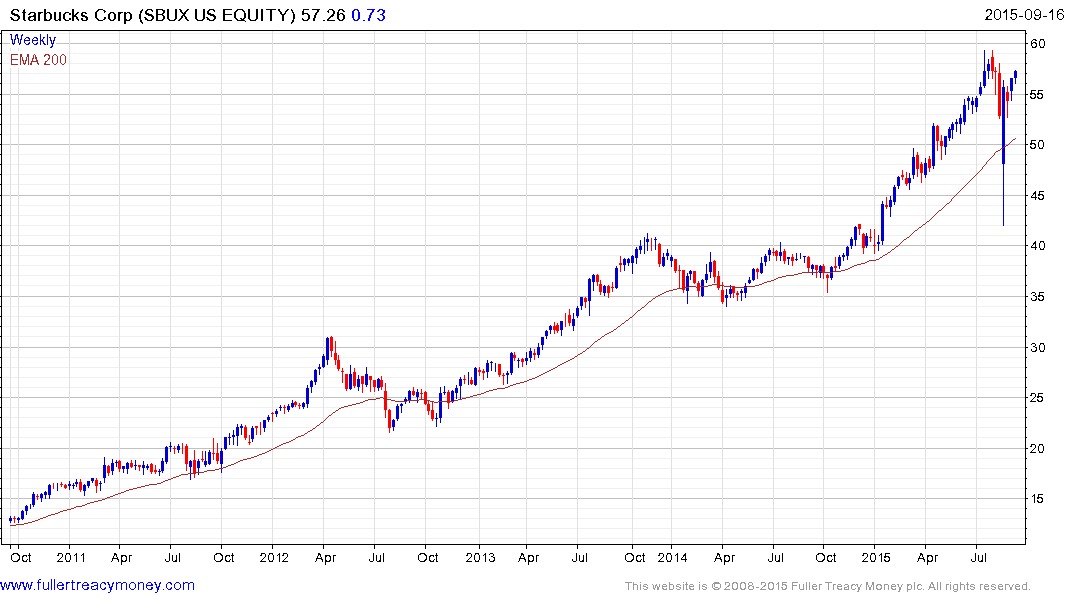The image size is (1075, 600).
Task: Click the 2011 year label on the time axis
Action: [x=70, y=557]
